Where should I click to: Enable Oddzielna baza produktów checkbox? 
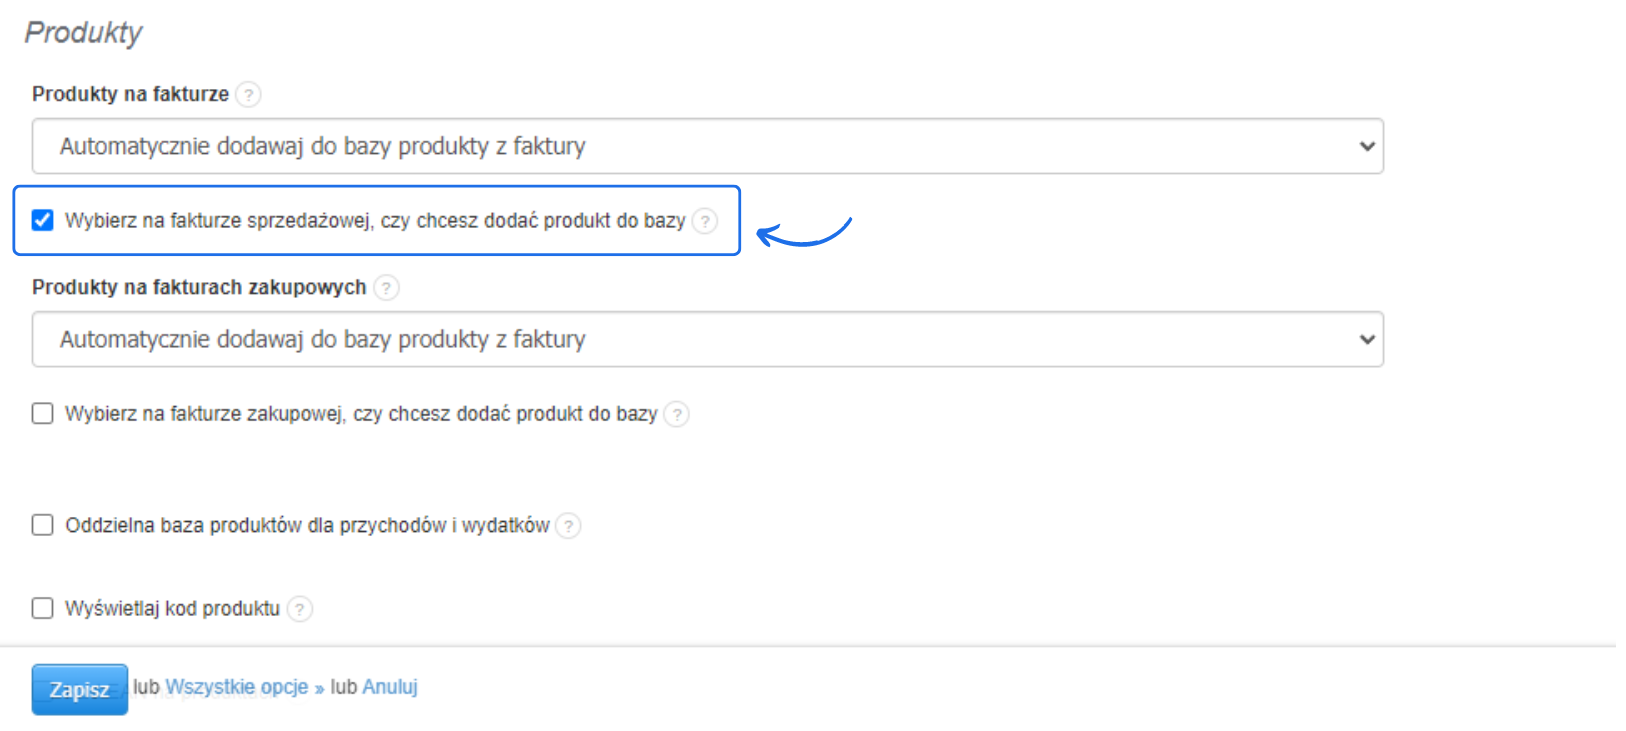click(x=43, y=525)
